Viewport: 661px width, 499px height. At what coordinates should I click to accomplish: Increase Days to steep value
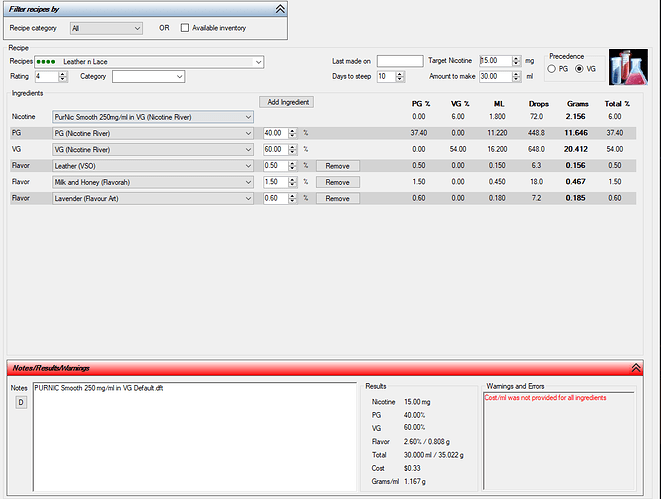[400, 74]
